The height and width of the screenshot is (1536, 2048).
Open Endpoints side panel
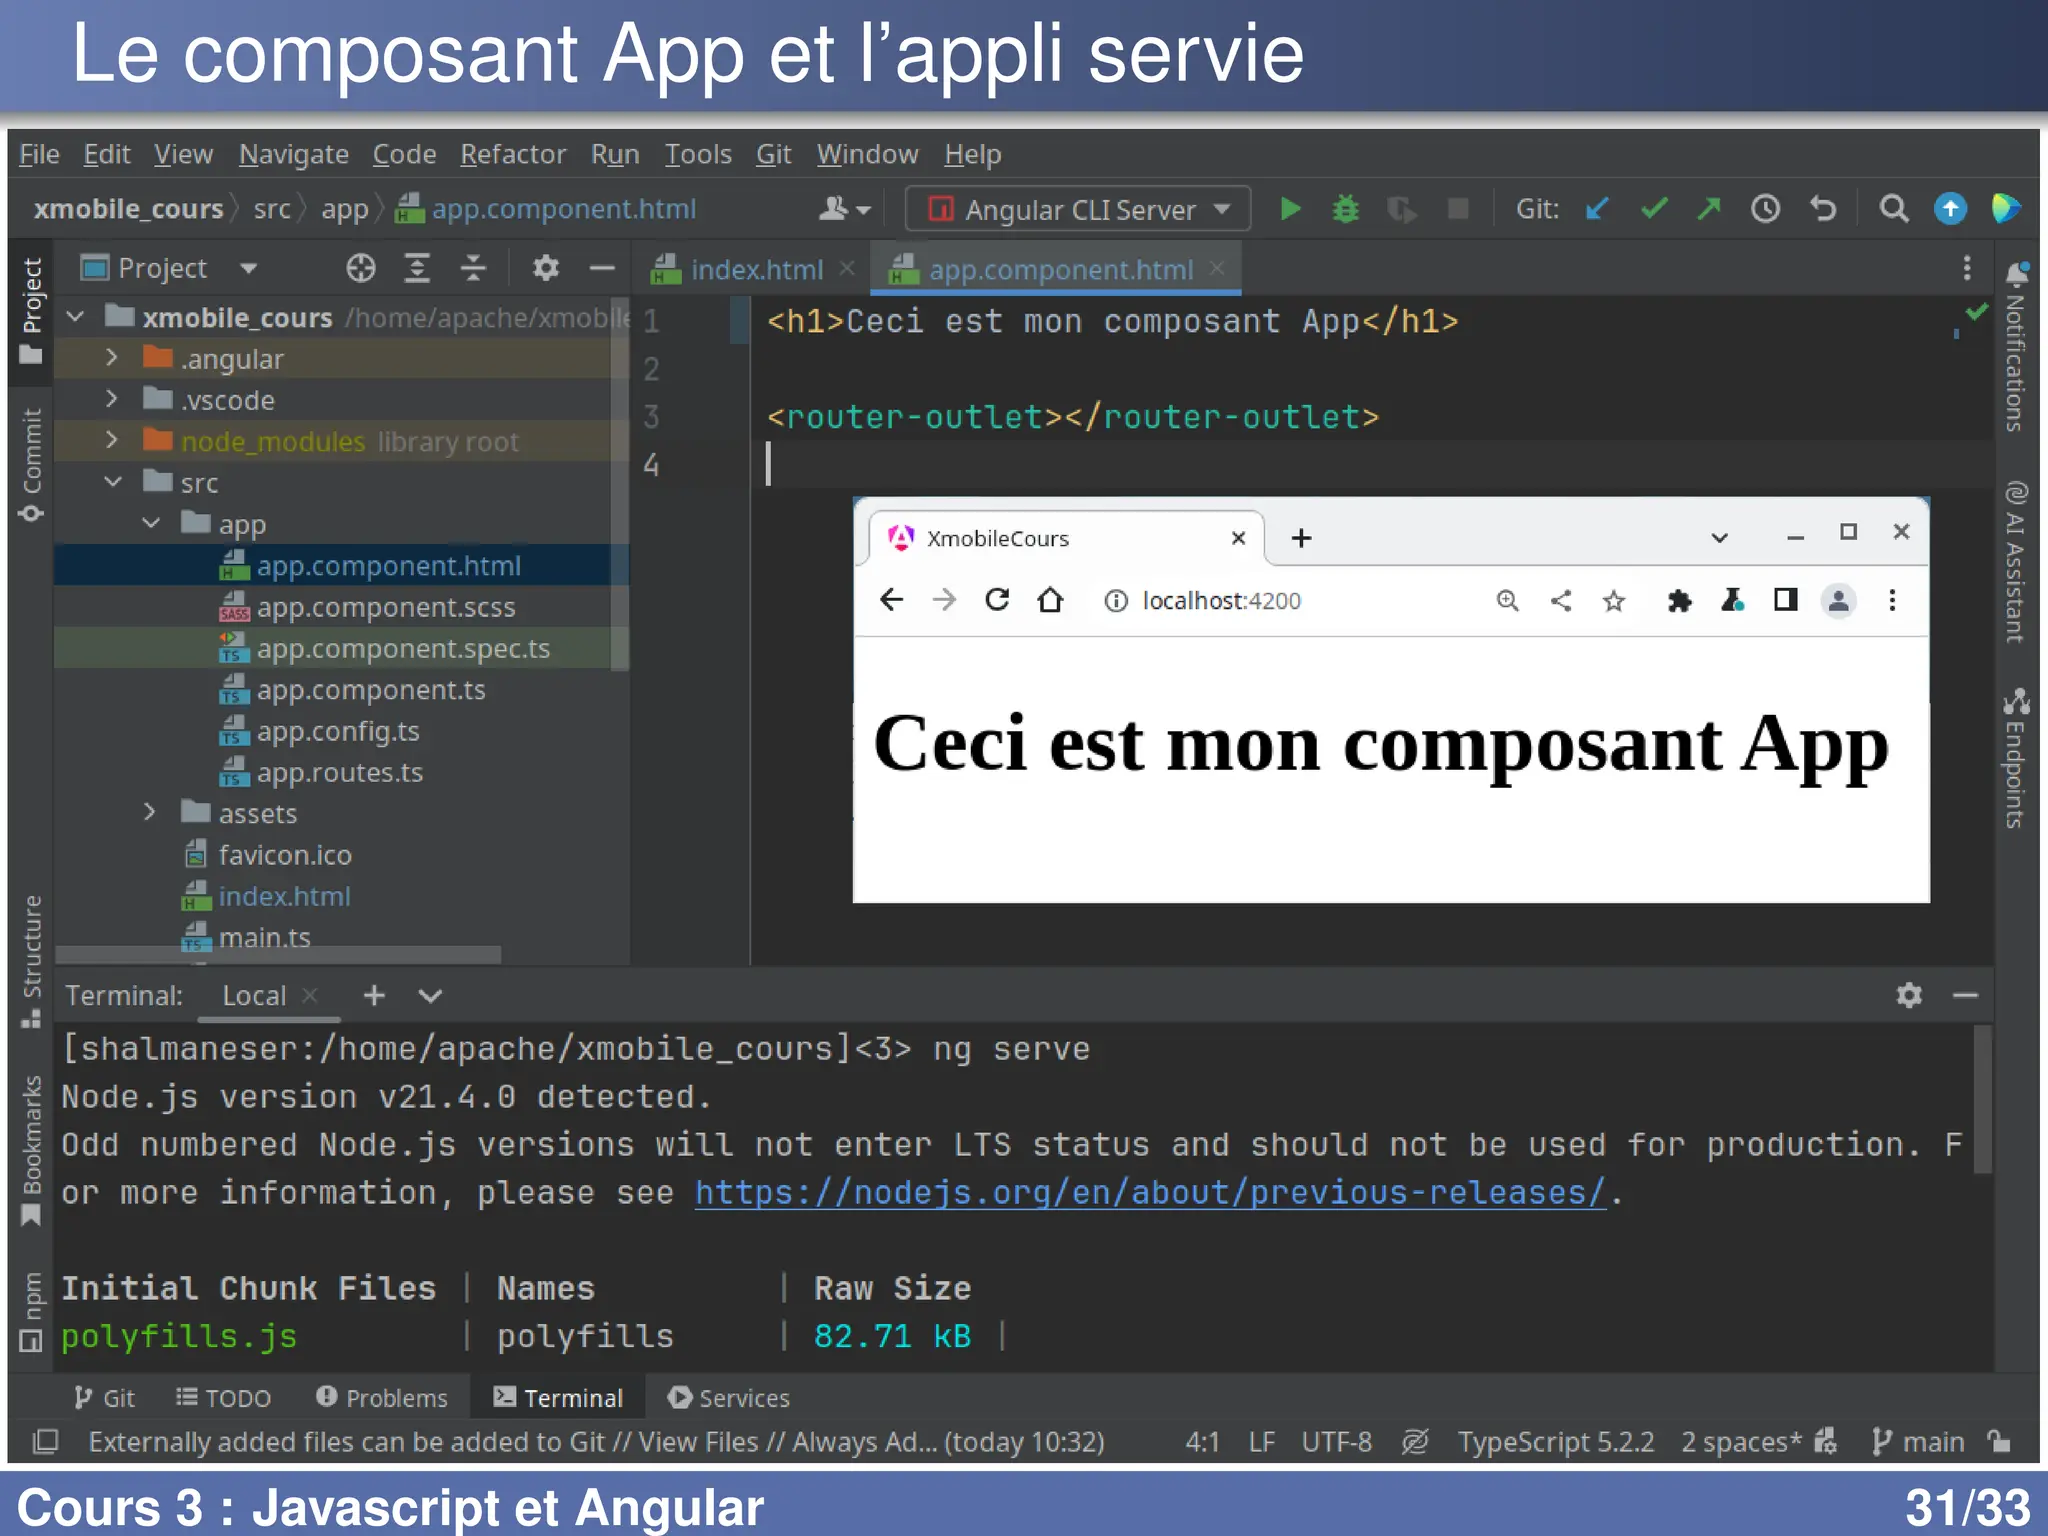(2016, 758)
